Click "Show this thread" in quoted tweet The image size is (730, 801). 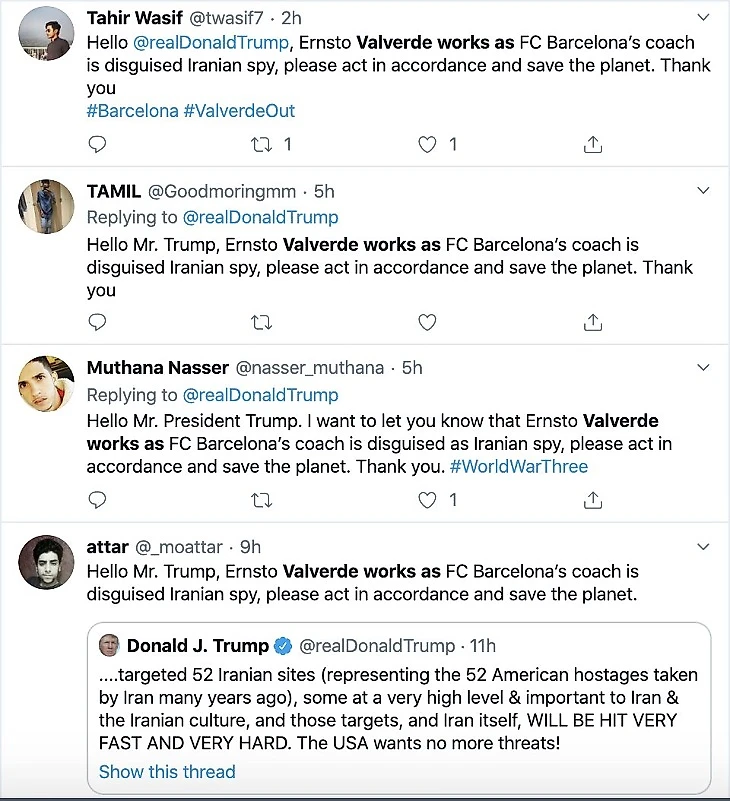[167, 772]
